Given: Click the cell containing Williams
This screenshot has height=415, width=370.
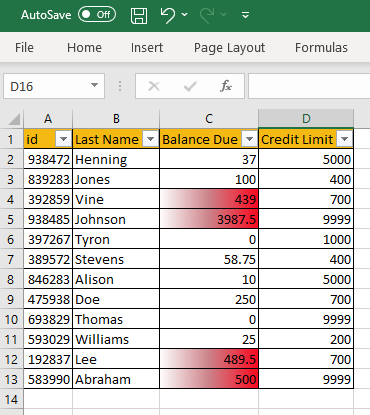Looking at the screenshot, I should (x=116, y=339).
